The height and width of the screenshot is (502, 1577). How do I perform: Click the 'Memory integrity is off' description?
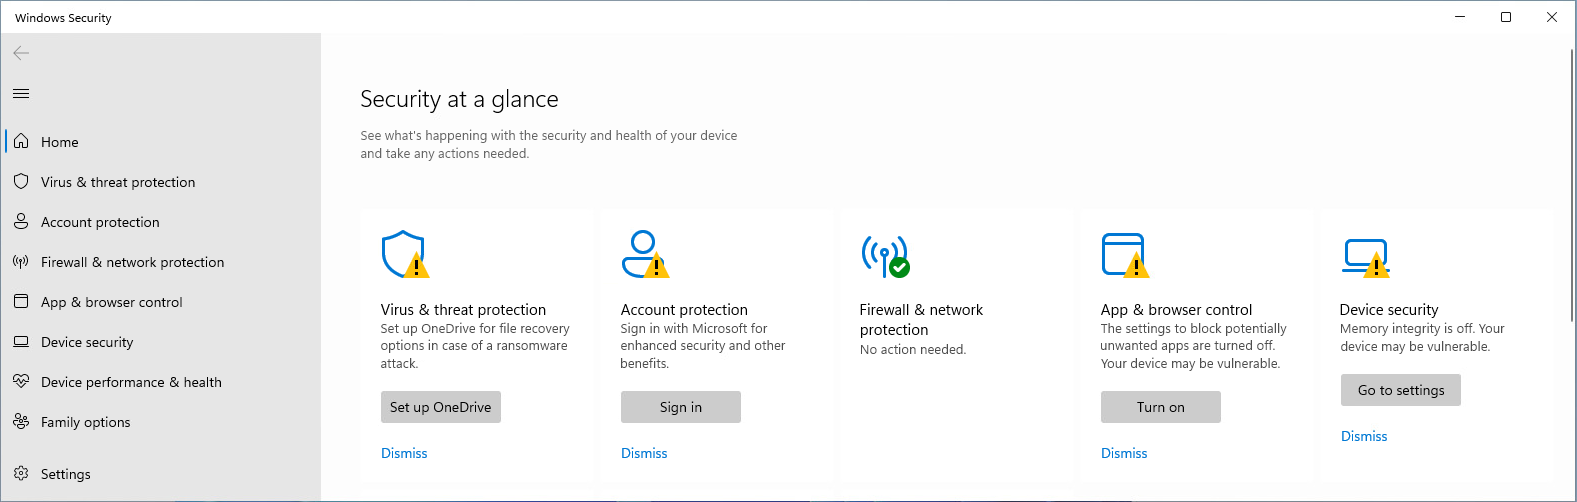tap(1422, 338)
